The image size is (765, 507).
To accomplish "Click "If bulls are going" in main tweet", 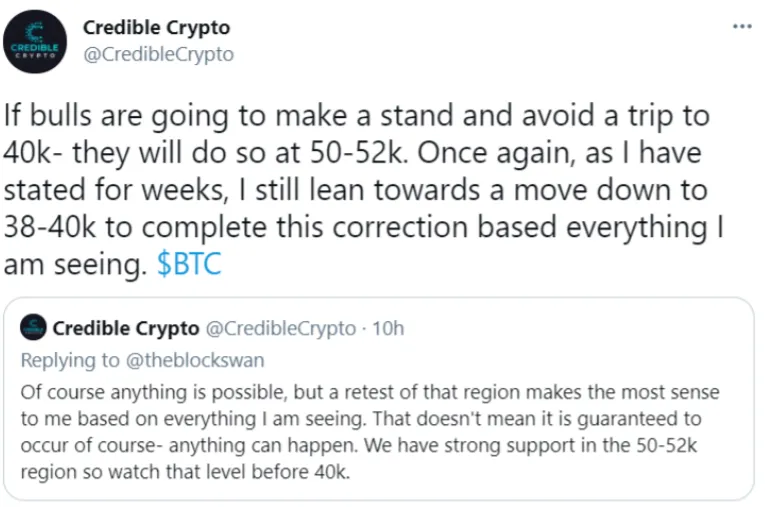I will point(116,116).
